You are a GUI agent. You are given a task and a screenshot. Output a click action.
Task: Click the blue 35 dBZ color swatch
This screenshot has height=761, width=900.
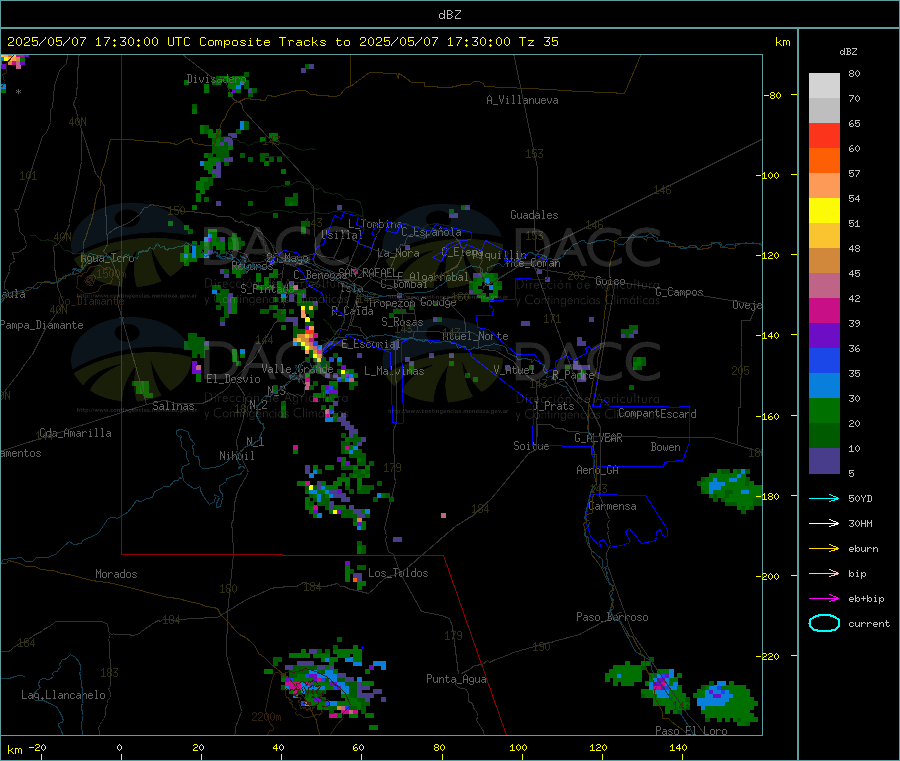(x=824, y=360)
